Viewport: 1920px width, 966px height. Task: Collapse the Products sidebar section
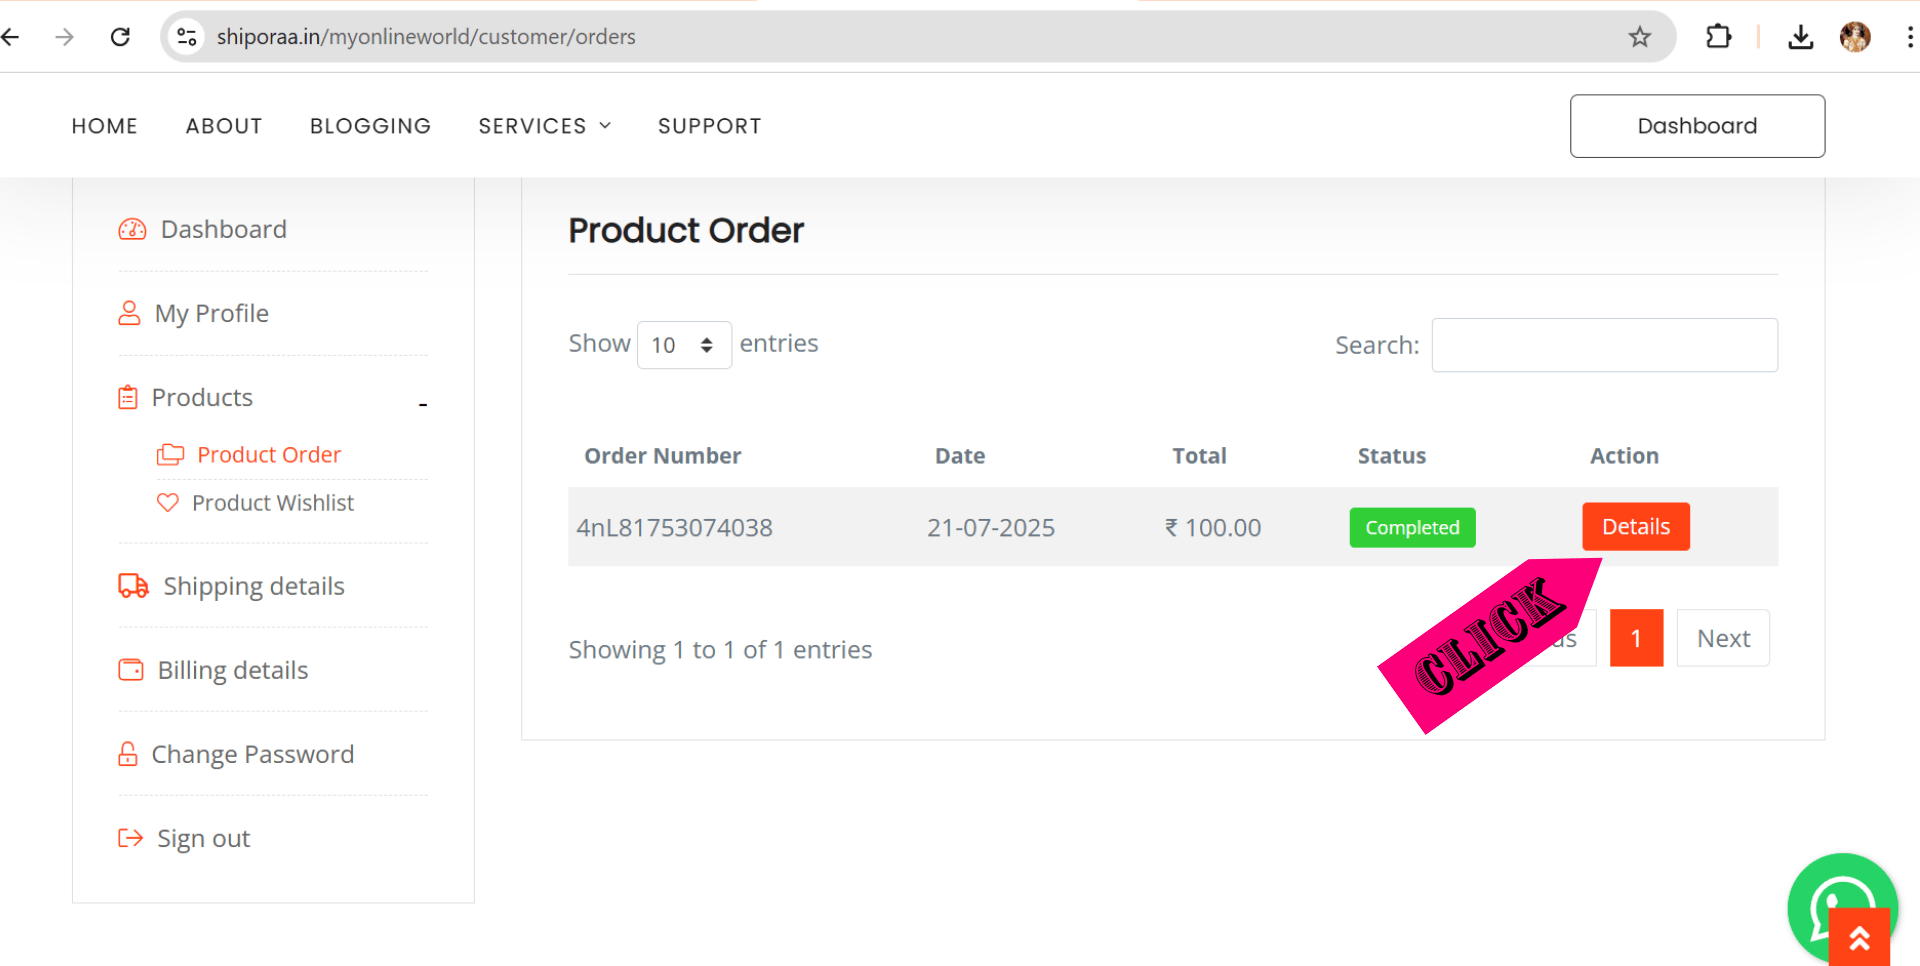coord(423,404)
